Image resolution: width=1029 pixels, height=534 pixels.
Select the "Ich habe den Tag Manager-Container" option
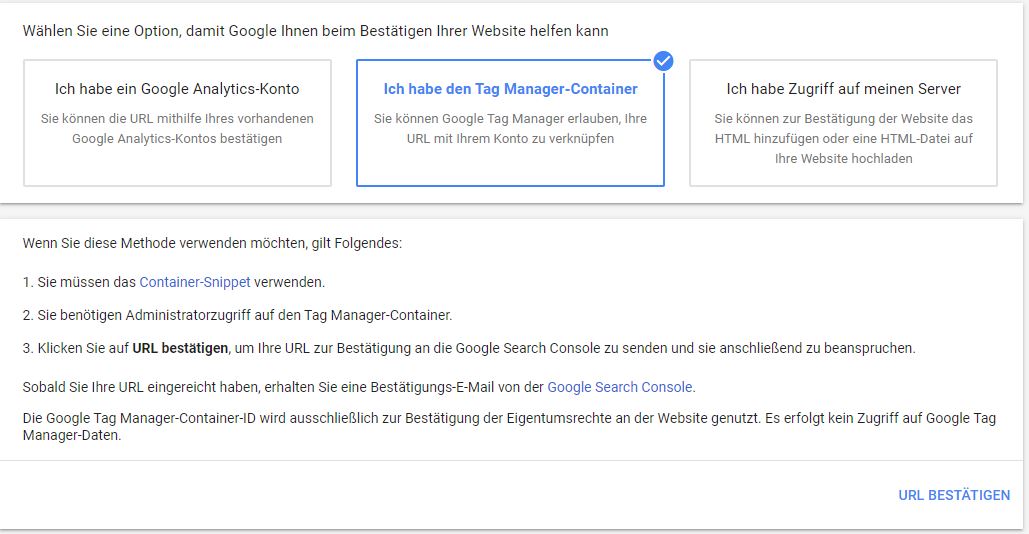(x=510, y=89)
